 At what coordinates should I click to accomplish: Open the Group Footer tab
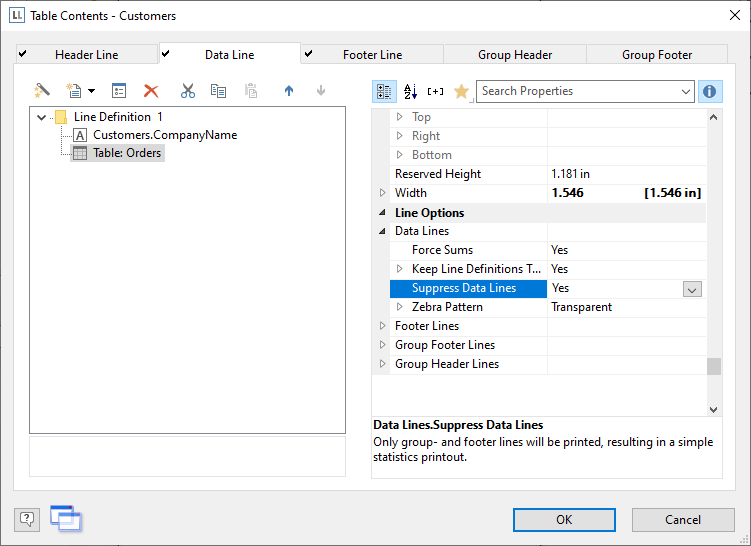pyautogui.click(x=657, y=55)
